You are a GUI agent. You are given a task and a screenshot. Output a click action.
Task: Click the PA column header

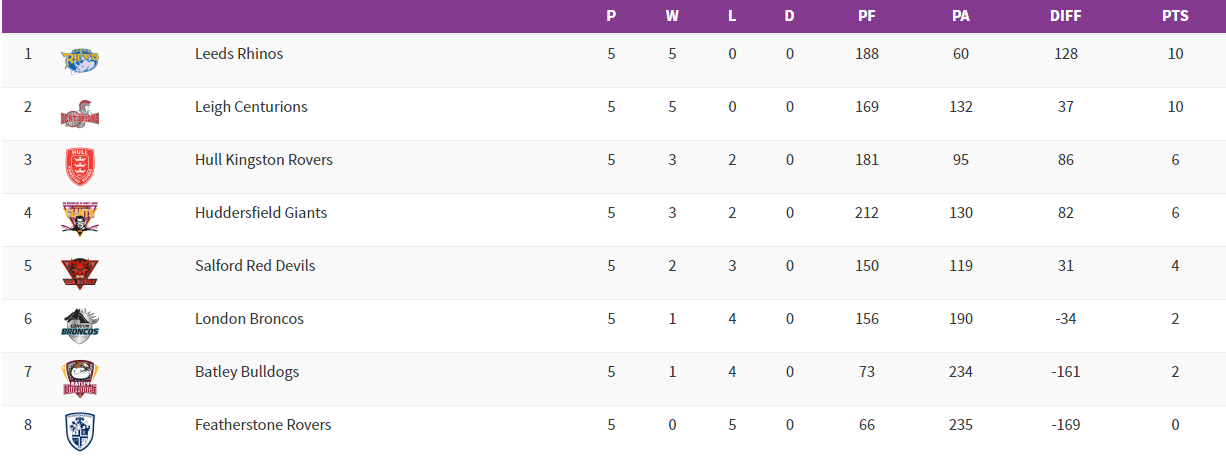[961, 16]
